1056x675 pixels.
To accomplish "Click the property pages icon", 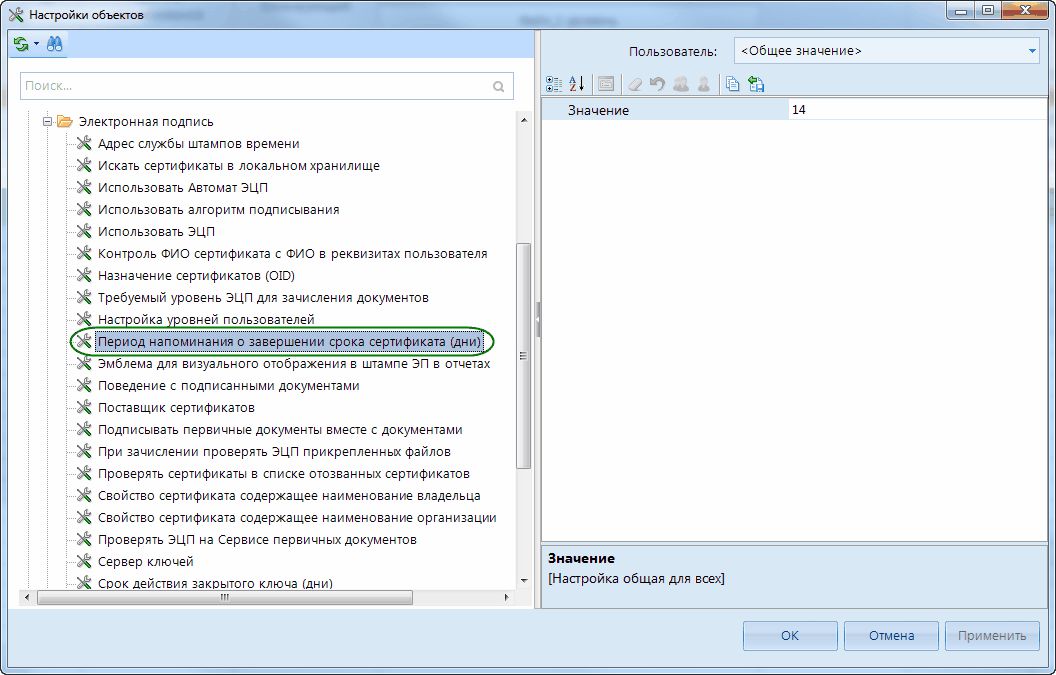I will coord(605,85).
